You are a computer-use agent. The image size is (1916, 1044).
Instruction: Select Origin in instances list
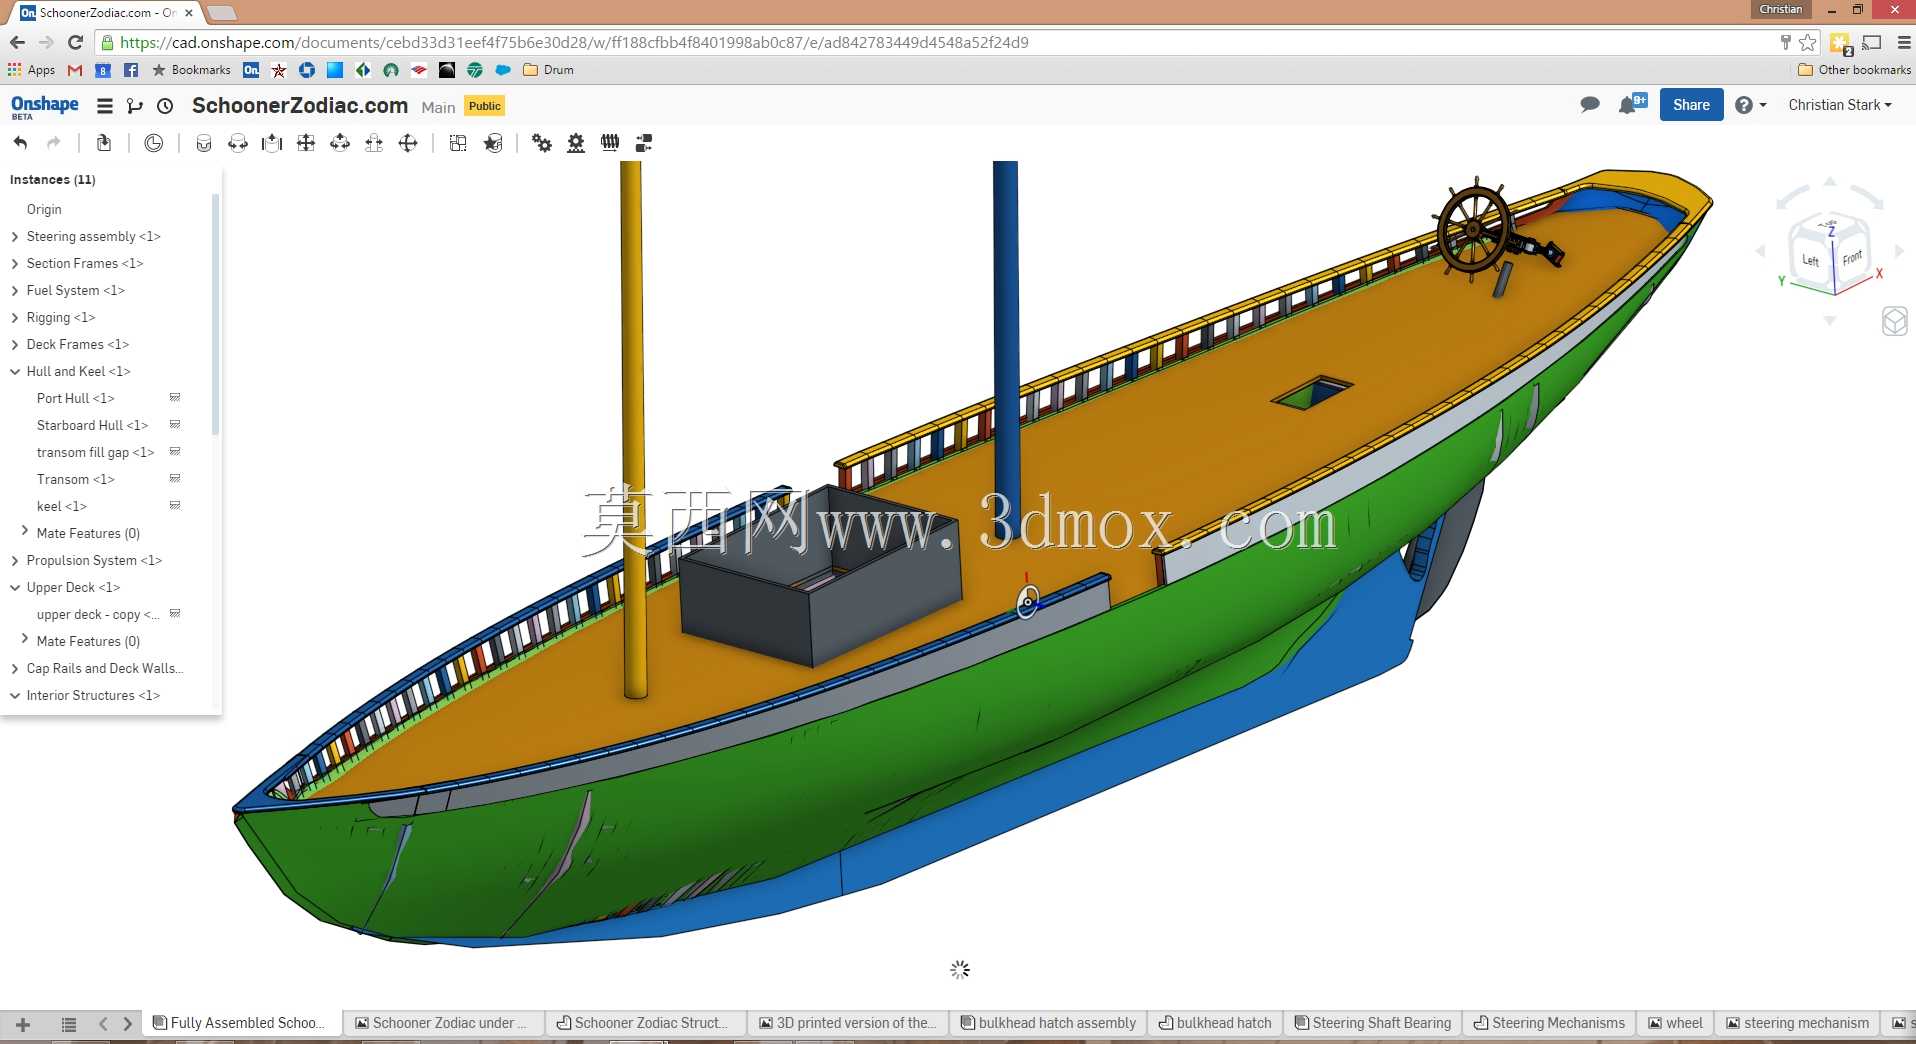[44, 209]
